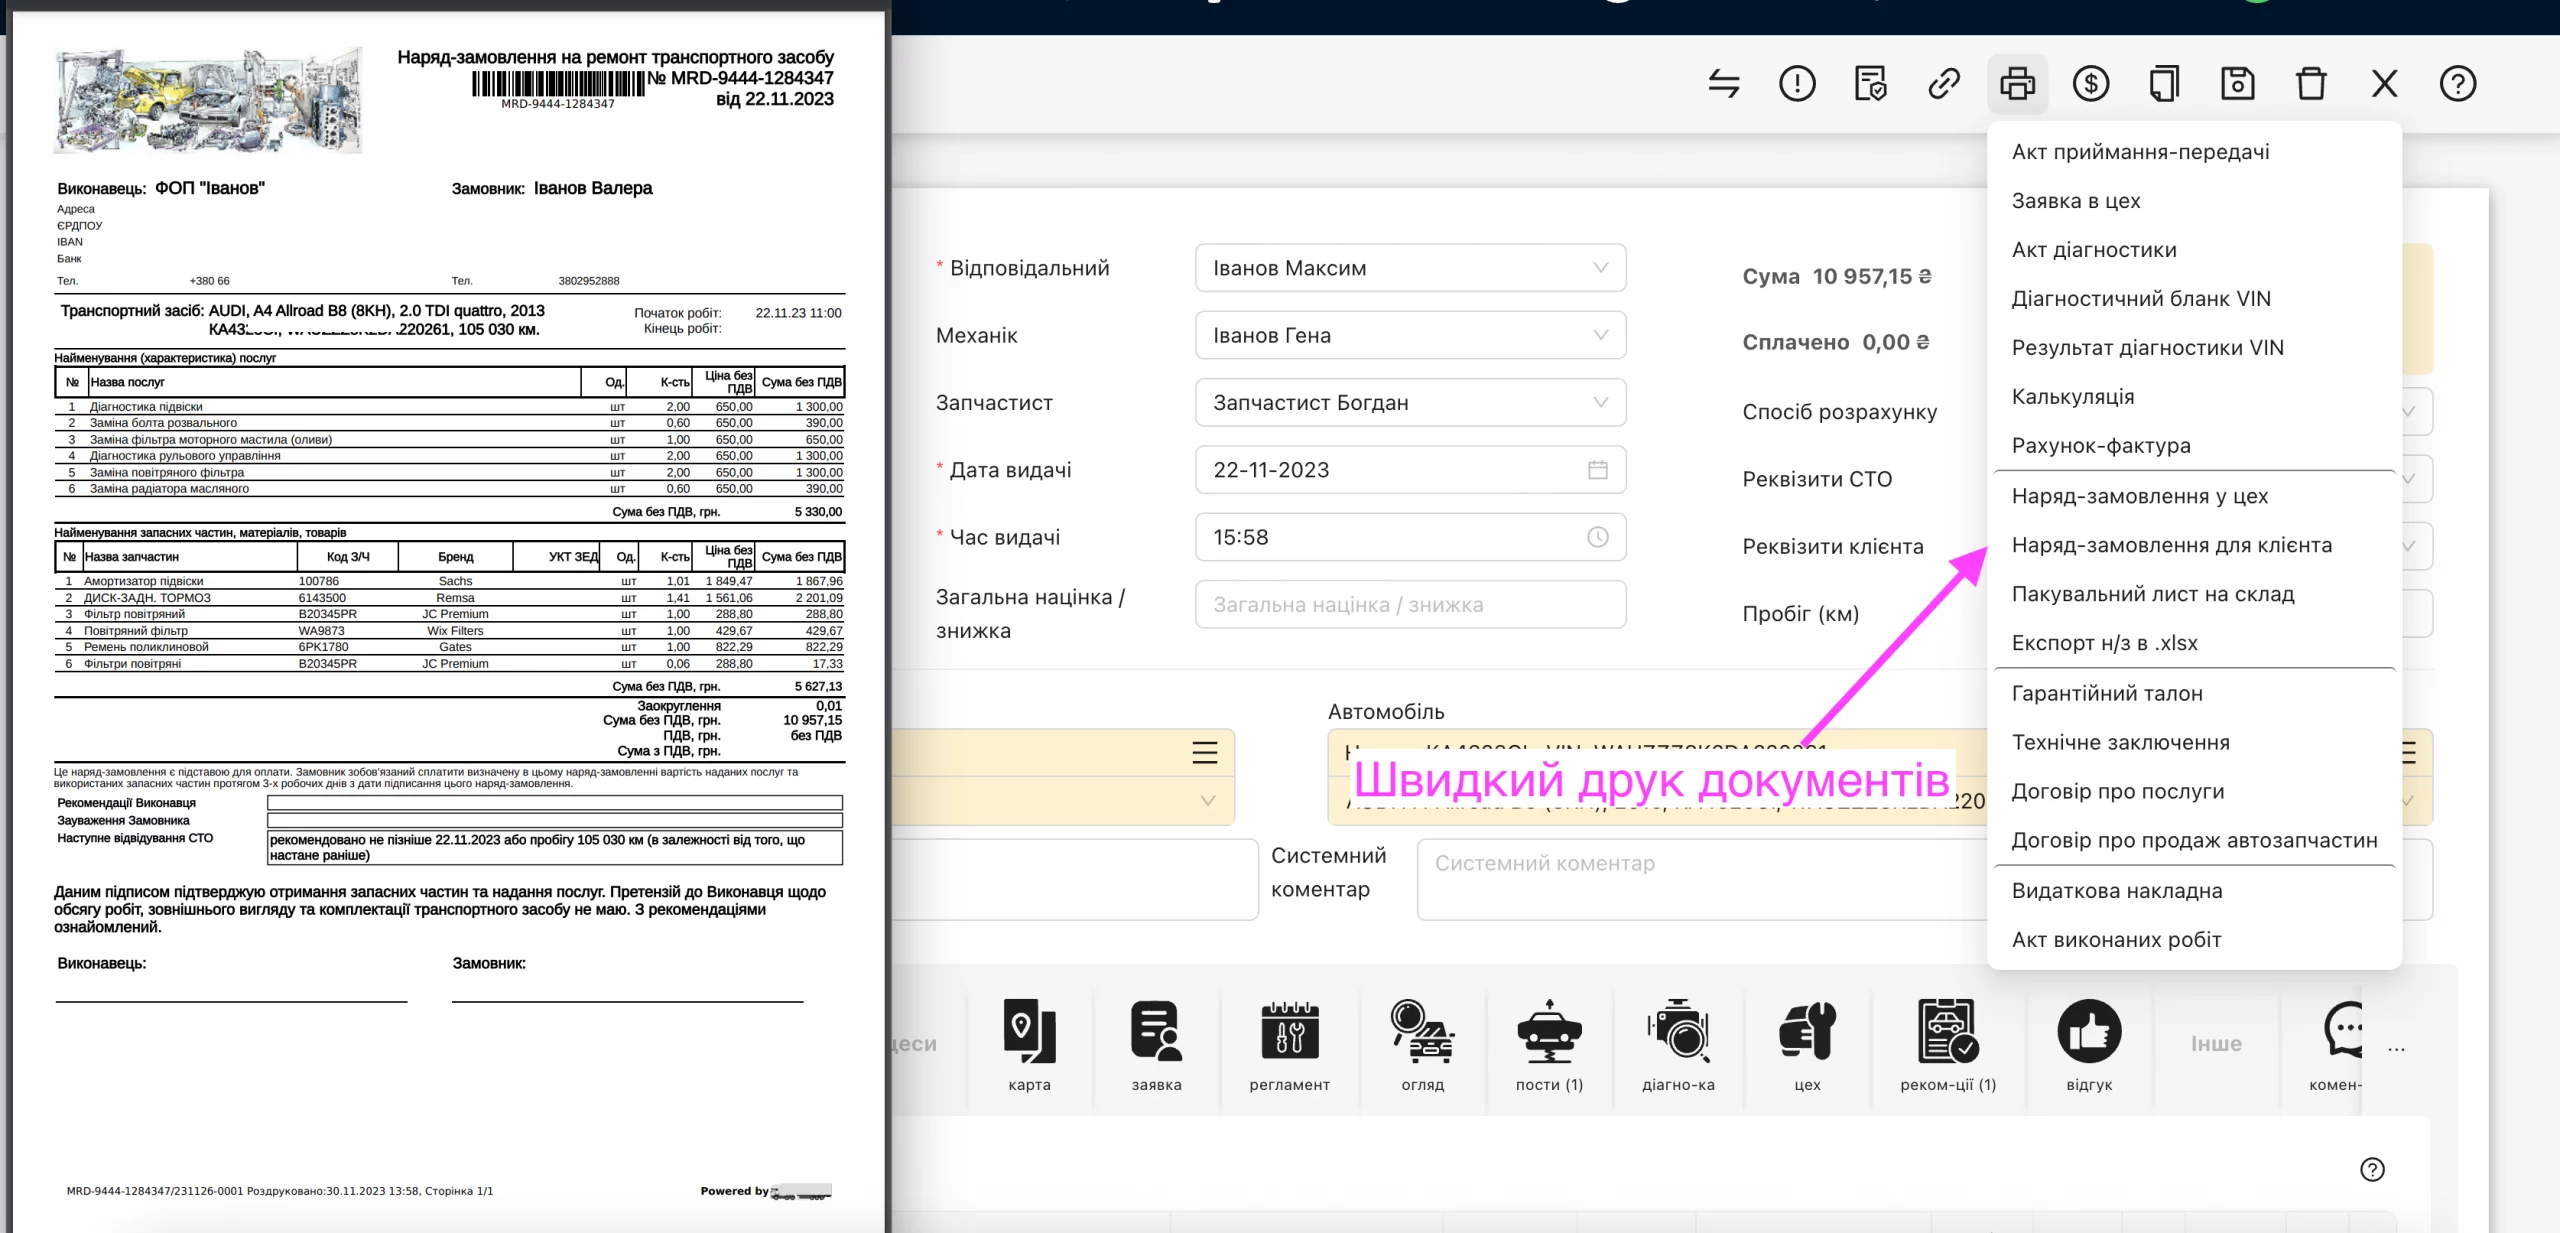Expand the Запчастист dropdown Запчастист Богдан

pyautogui.click(x=1410, y=402)
